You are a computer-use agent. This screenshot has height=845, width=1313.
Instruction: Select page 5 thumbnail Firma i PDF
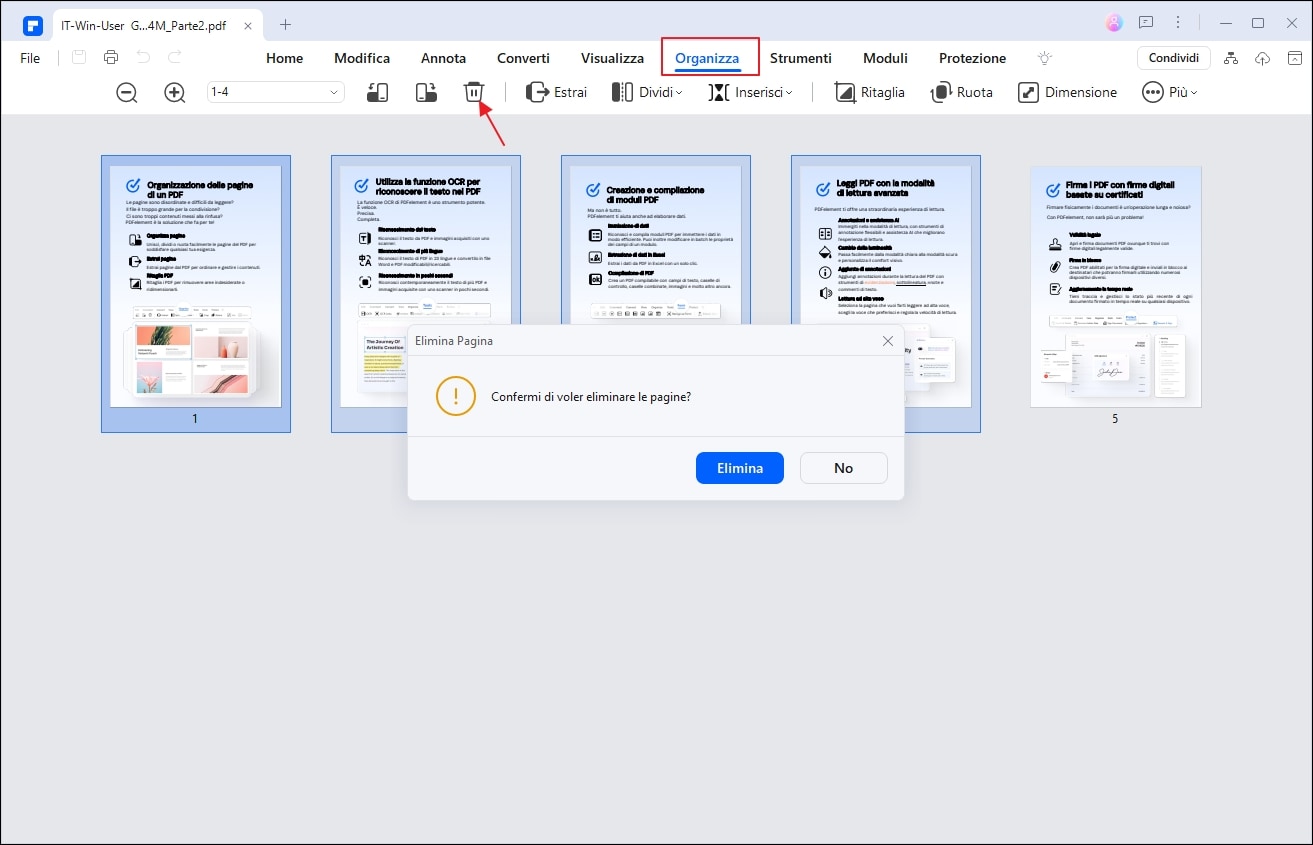(x=1116, y=287)
